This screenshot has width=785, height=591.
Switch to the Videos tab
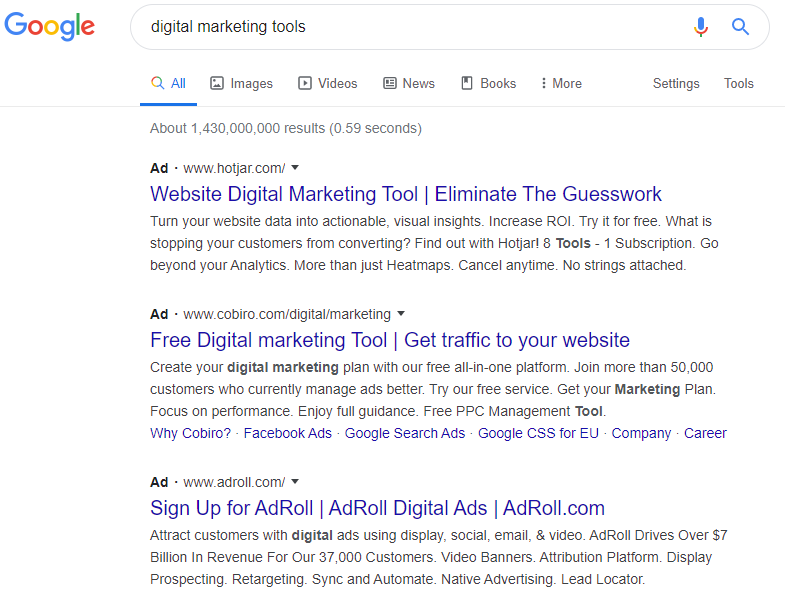tap(327, 84)
